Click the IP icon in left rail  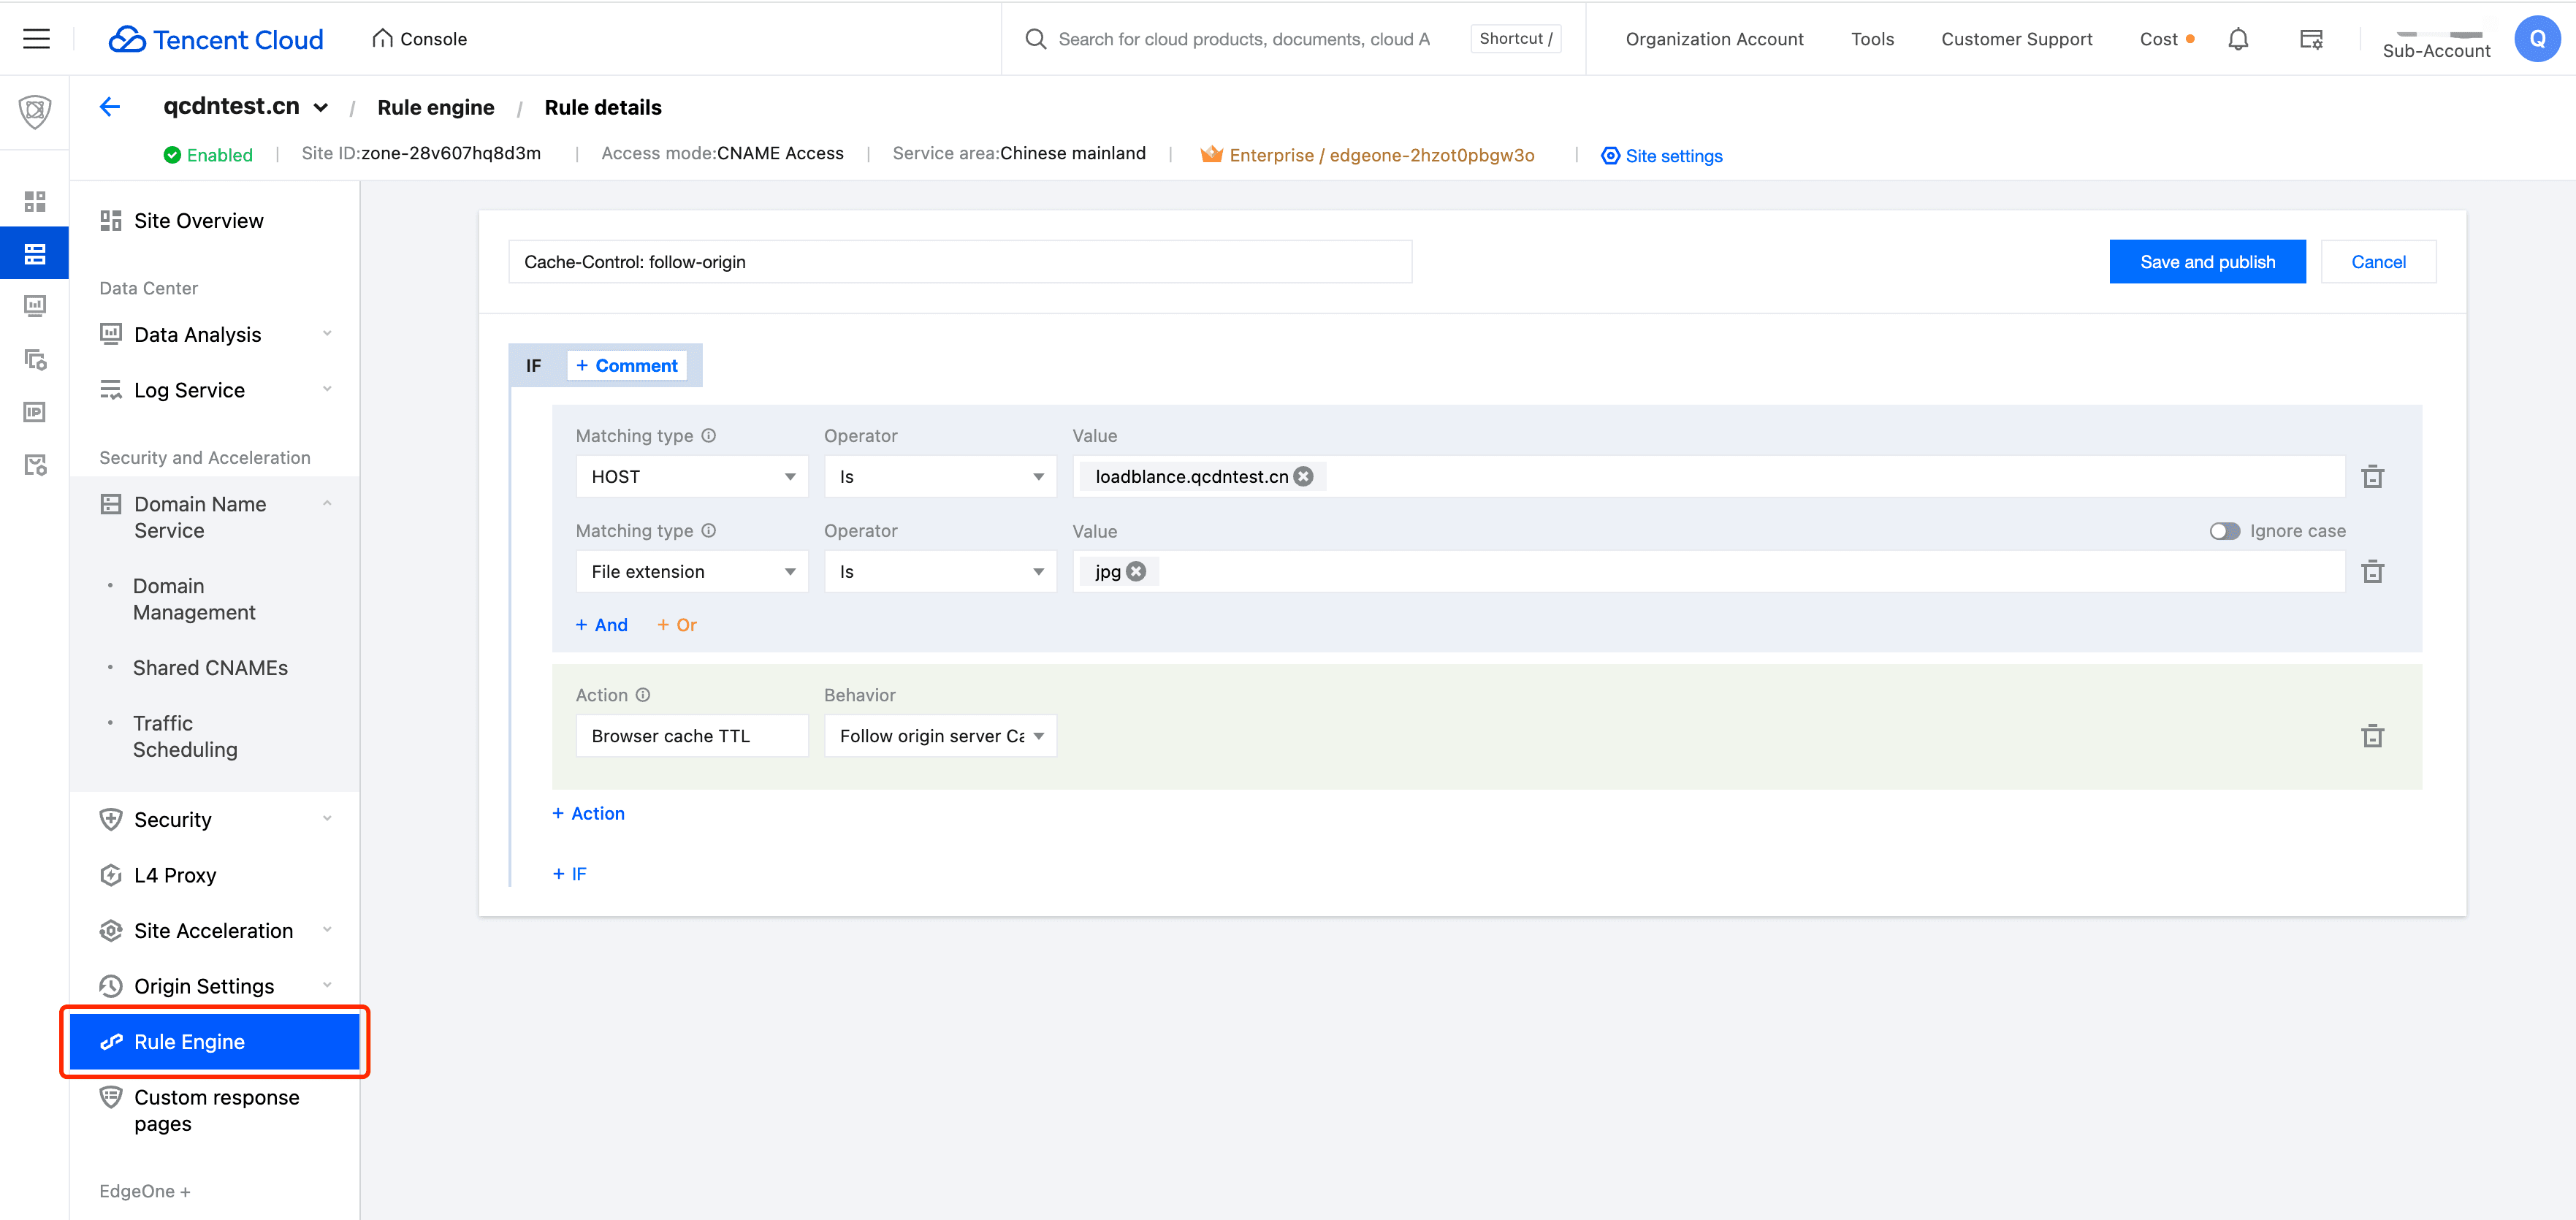[35, 411]
